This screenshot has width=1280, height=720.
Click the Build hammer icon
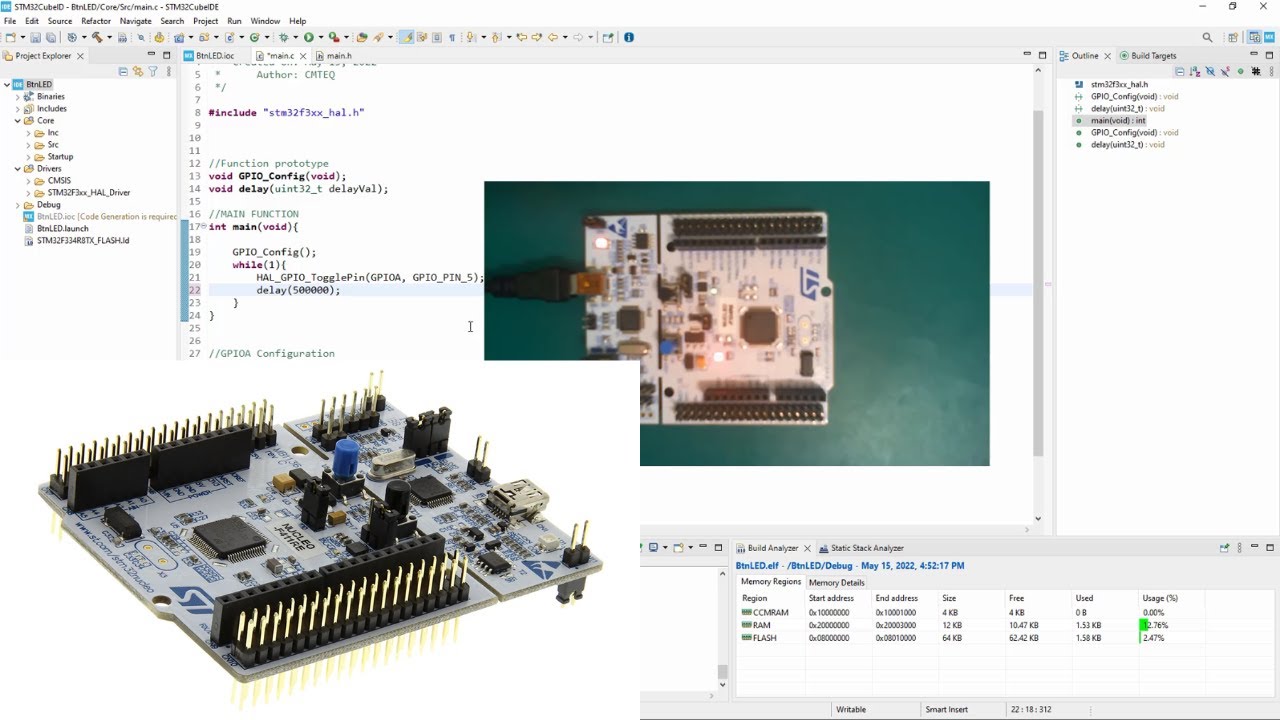tap(97, 38)
